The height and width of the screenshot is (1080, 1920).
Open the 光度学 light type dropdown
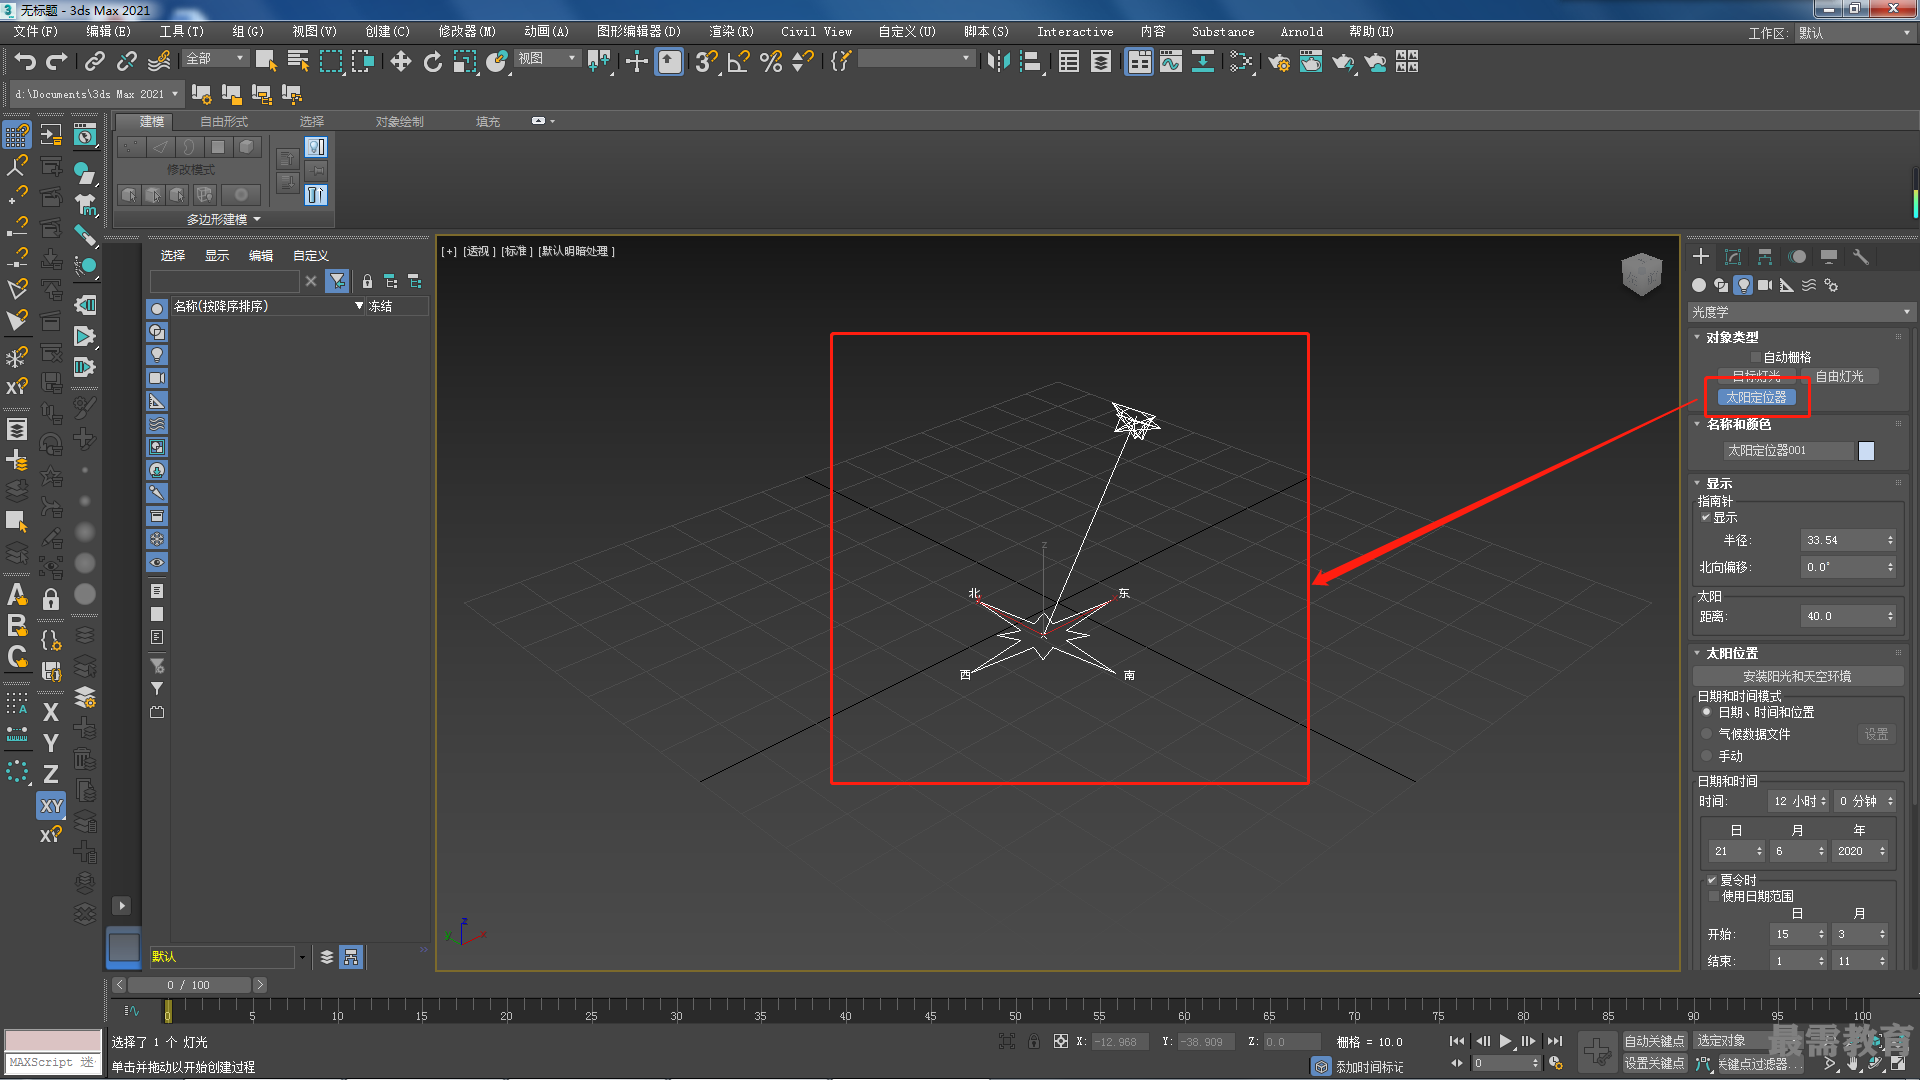(1801, 312)
